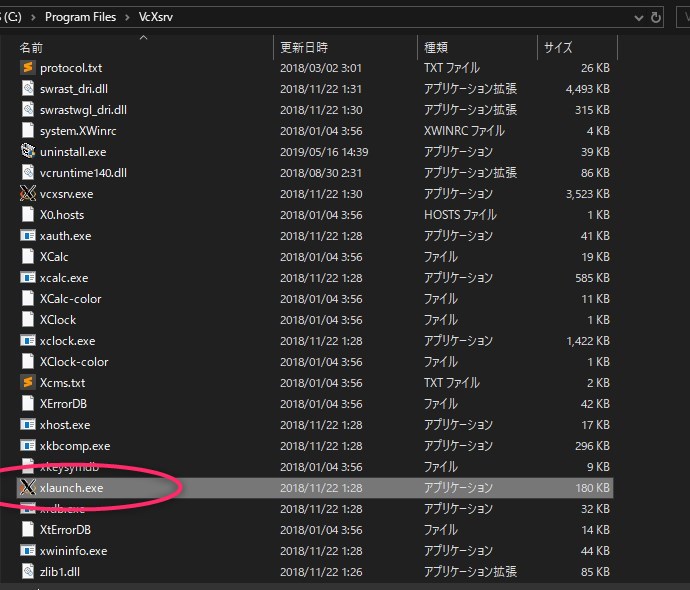The height and width of the screenshot is (590, 690).
Task: Click the 180 KB size of xlaunch.exe
Action: (x=592, y=488)
